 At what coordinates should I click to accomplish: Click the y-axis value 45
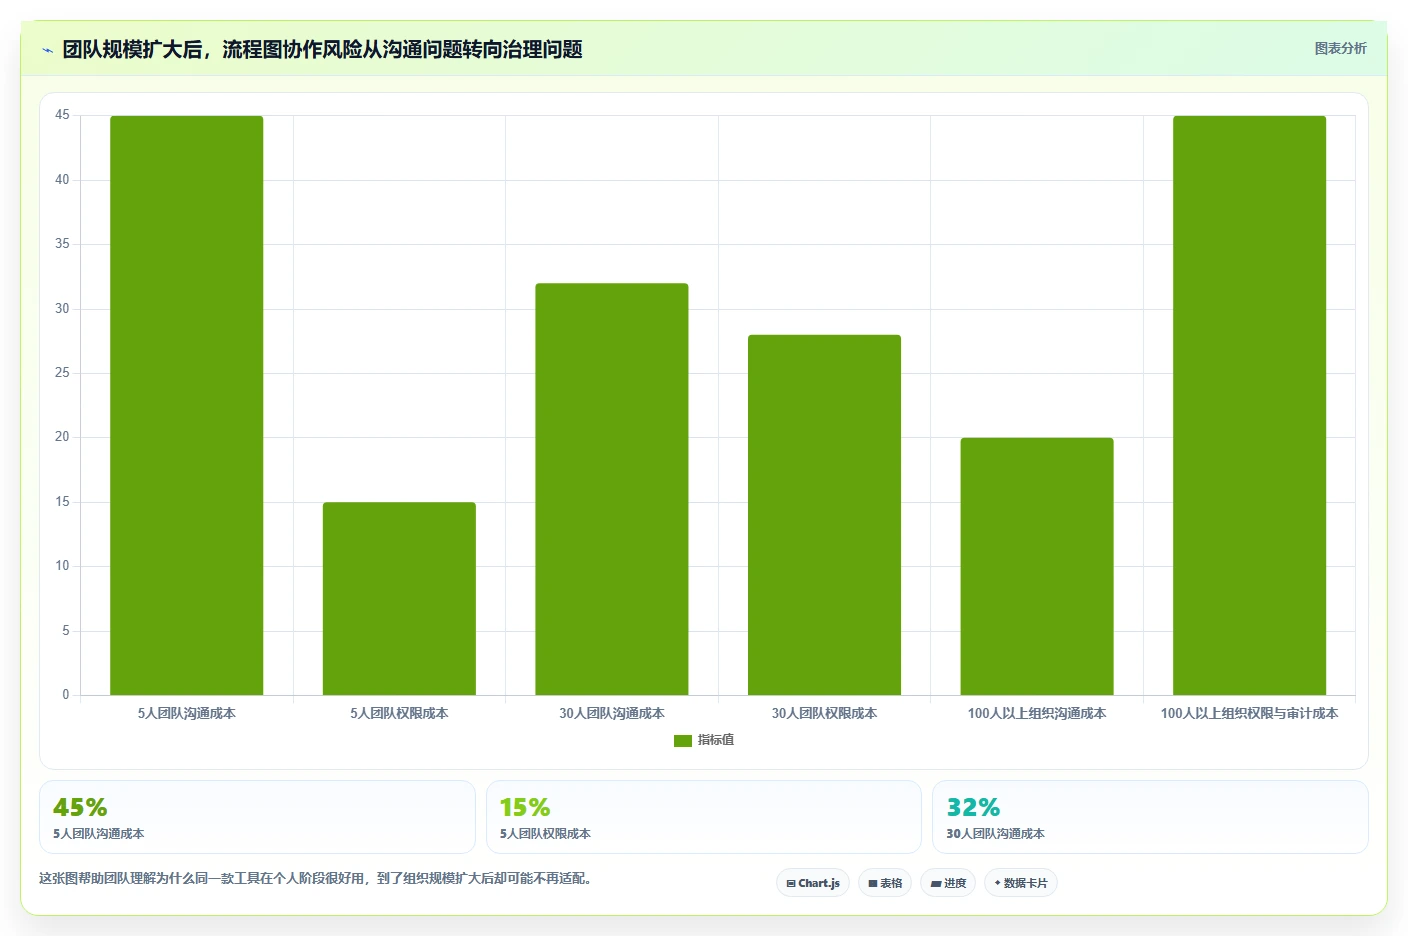(x=62, y=116)
